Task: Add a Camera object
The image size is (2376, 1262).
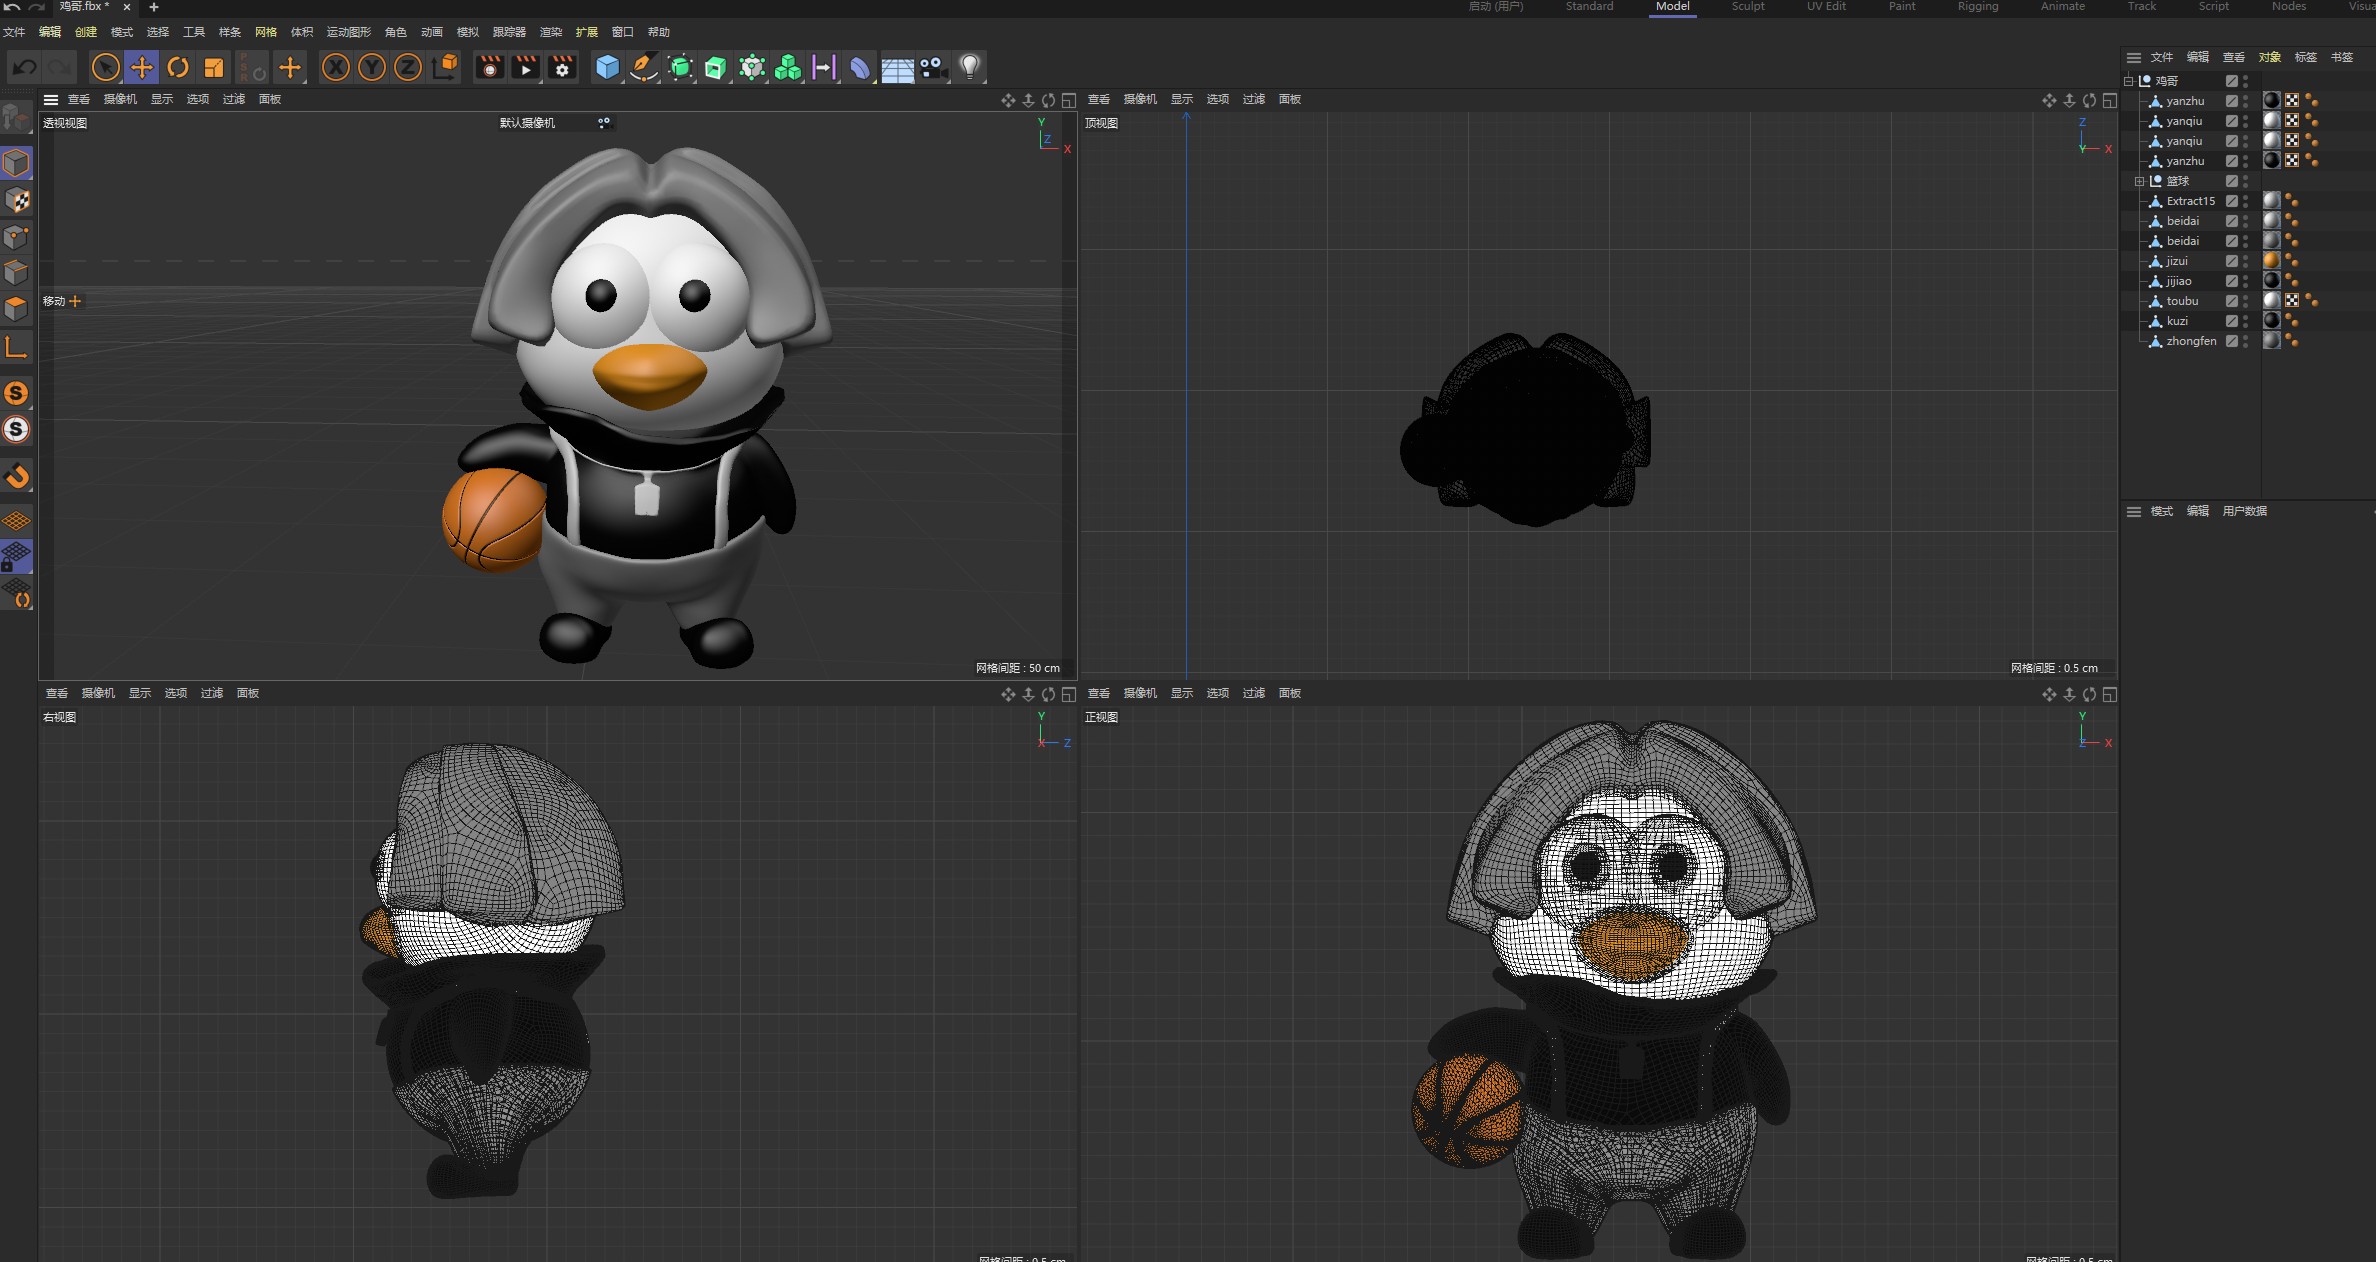Action: coord(933,67)
